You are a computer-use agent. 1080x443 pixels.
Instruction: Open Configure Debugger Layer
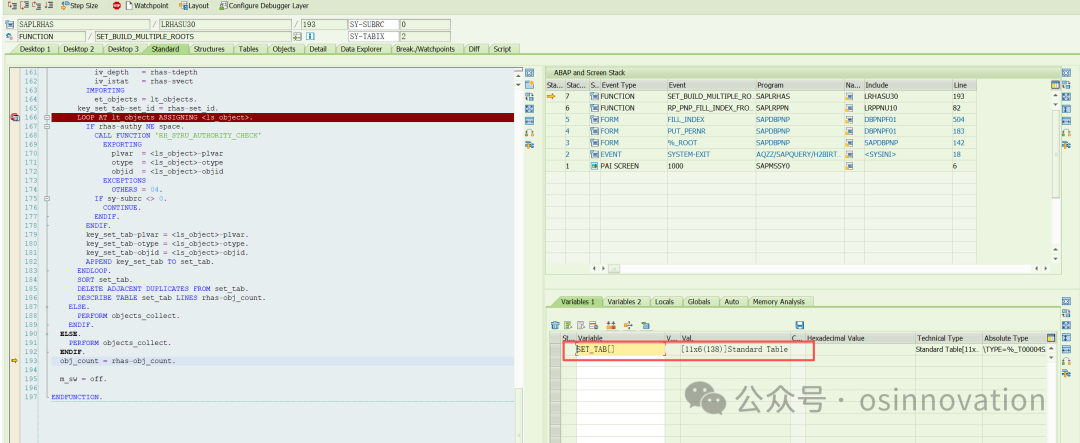[x=263, y=6]
